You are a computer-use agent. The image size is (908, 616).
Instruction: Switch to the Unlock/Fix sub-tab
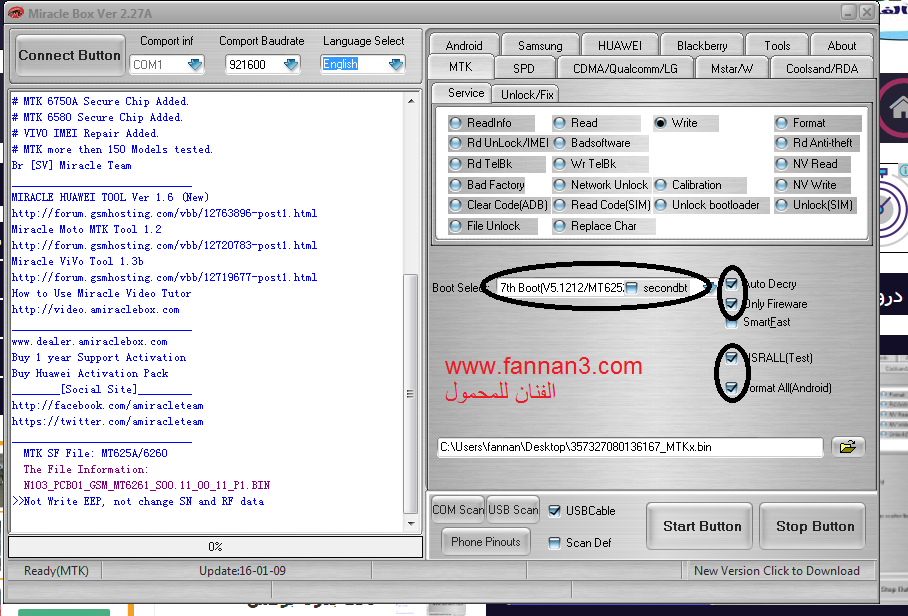526,94
